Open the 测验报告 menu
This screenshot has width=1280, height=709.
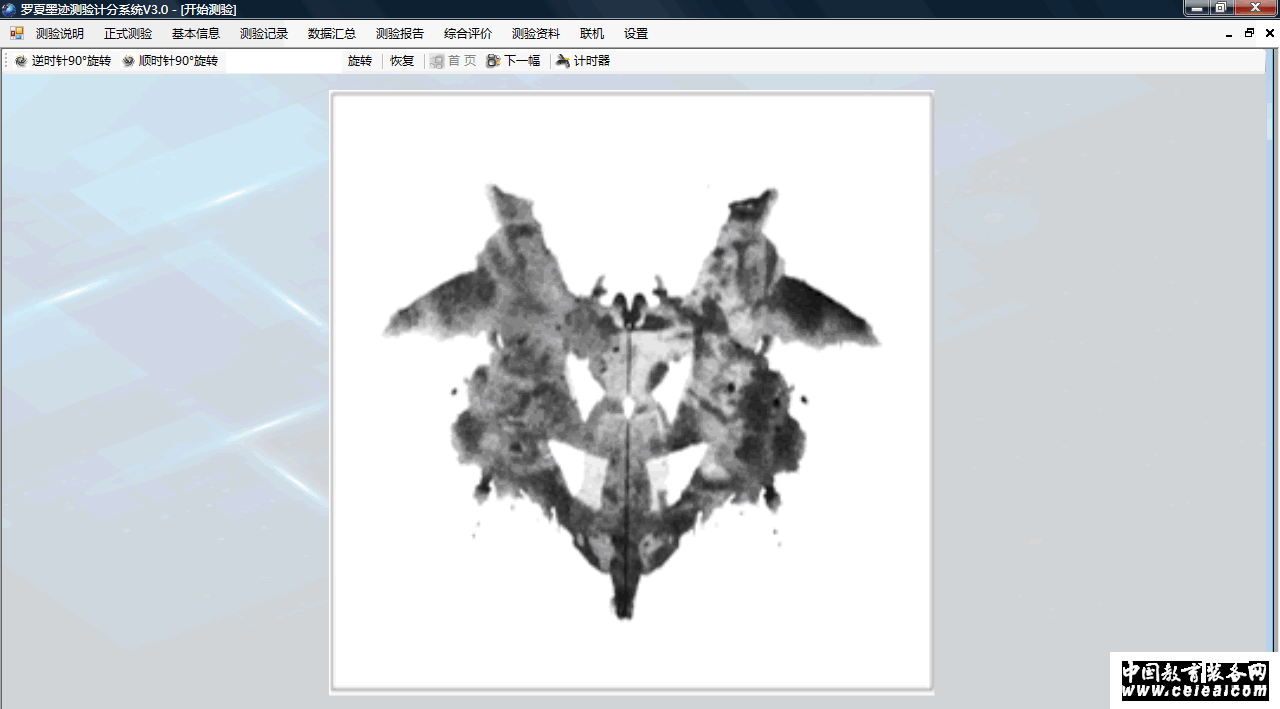400,33
